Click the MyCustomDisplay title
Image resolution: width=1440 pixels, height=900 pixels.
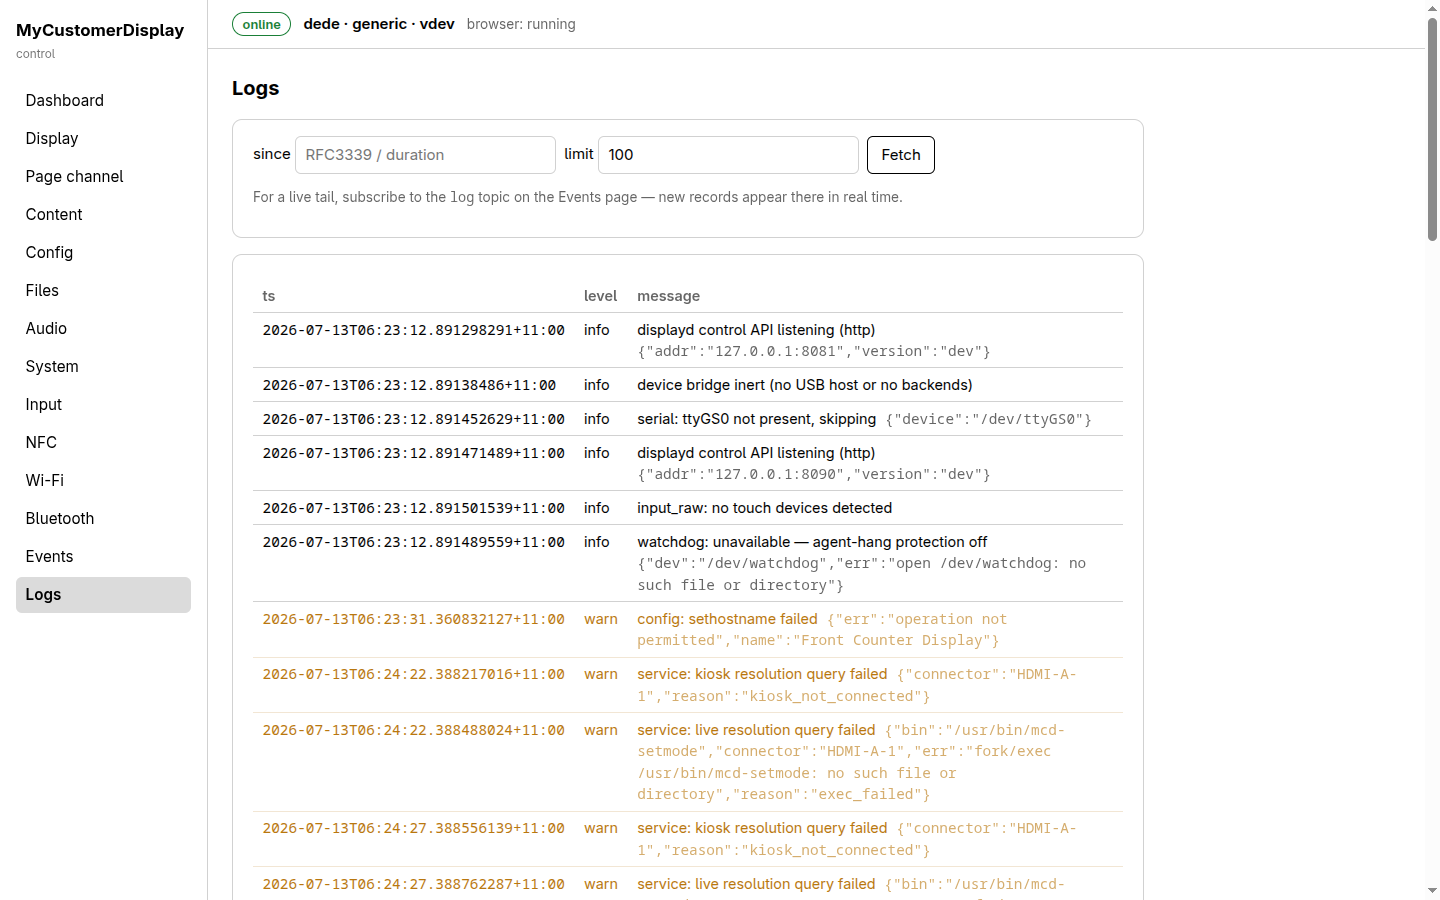point(100,30)
